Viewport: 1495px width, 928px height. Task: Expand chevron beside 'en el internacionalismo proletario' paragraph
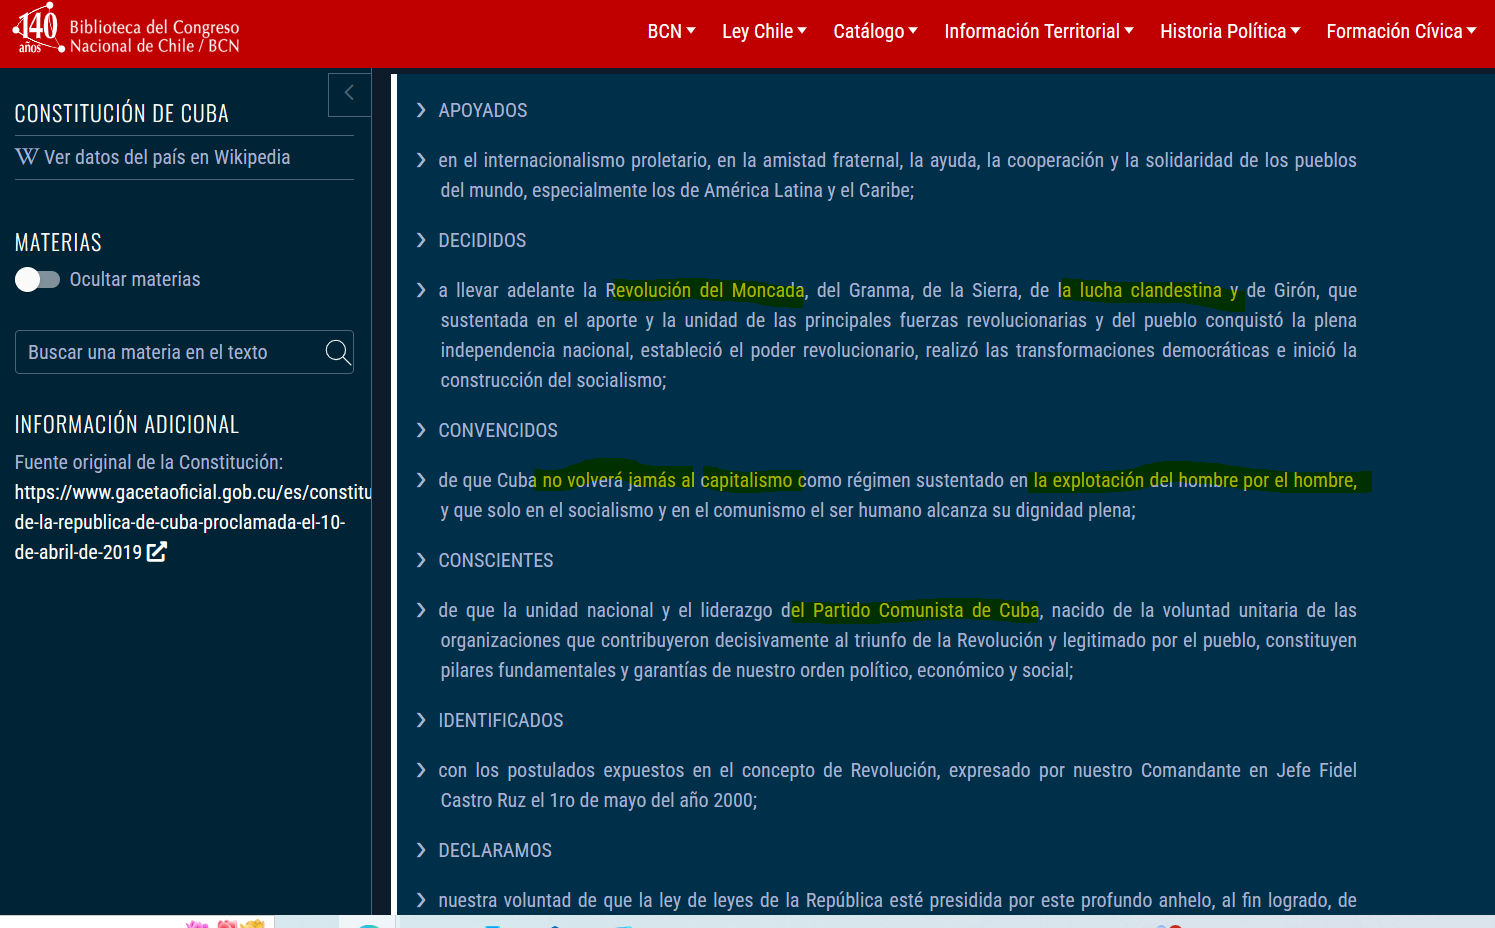click(421, 160)
